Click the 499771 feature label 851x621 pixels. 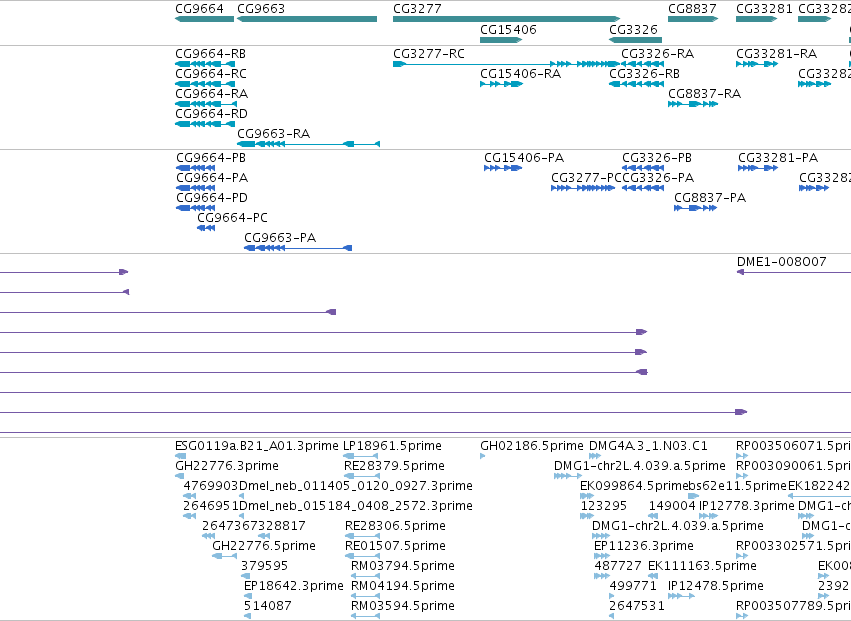[633, 587]
